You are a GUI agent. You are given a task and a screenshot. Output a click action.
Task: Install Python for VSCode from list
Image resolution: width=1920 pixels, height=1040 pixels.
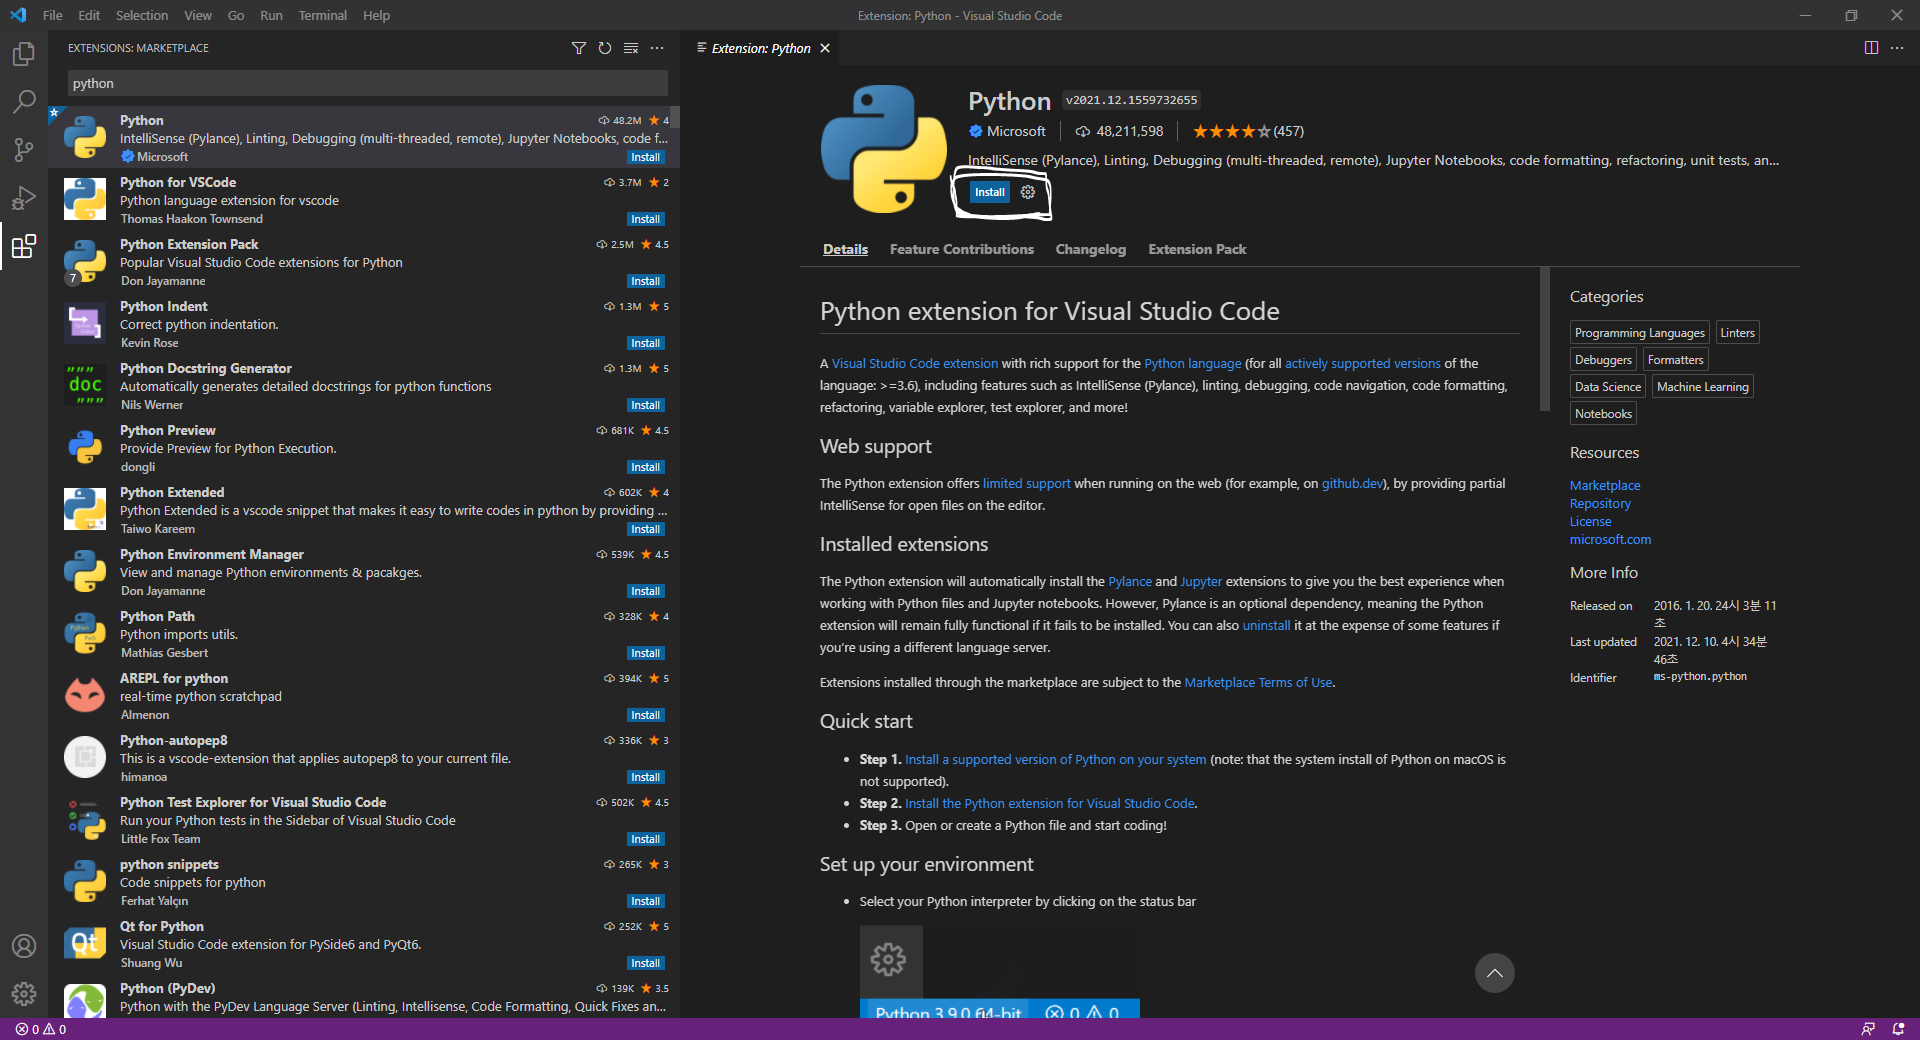tap(645, 219)
